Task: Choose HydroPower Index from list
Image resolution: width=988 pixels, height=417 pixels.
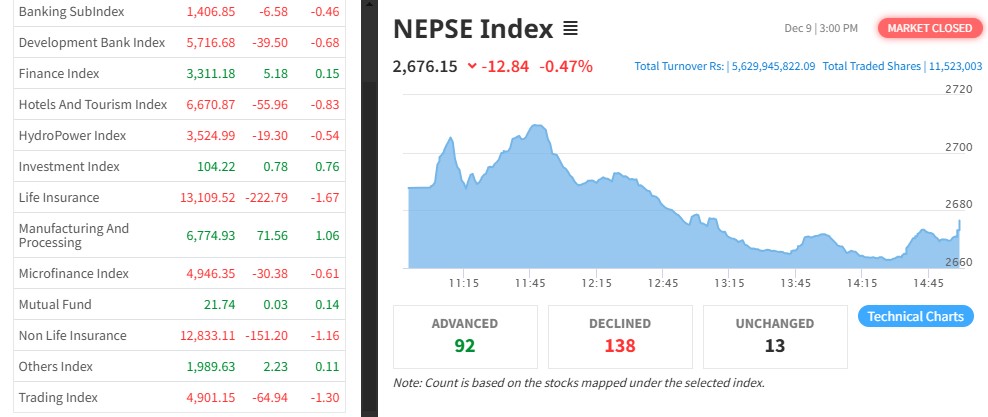Action: click(72, 135)
